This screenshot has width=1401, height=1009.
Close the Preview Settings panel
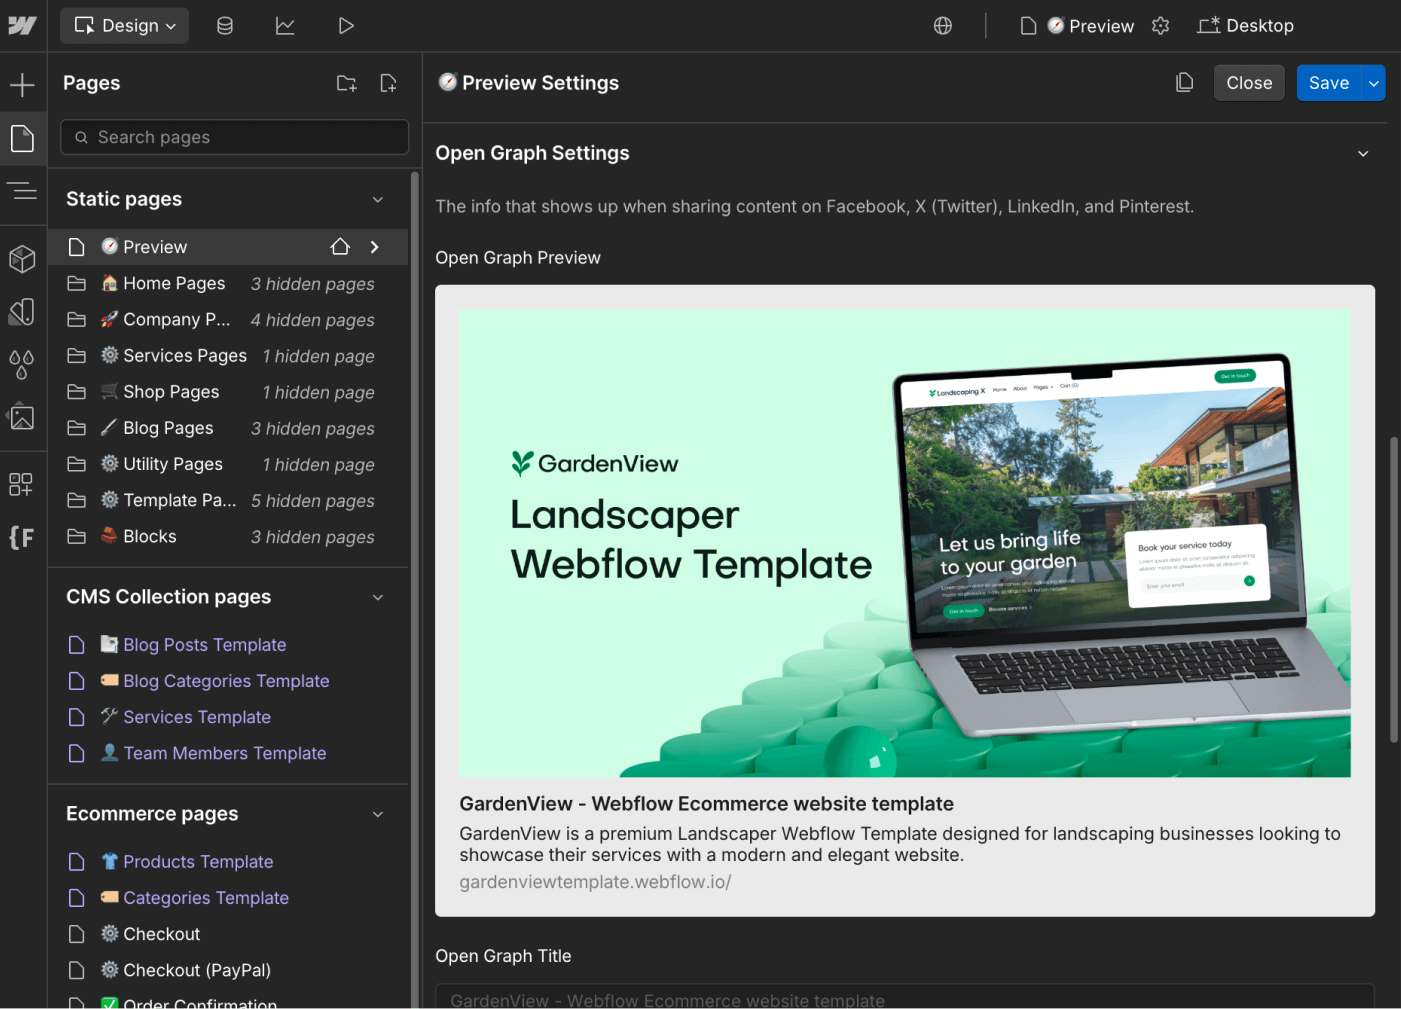tap(1248, 83)
